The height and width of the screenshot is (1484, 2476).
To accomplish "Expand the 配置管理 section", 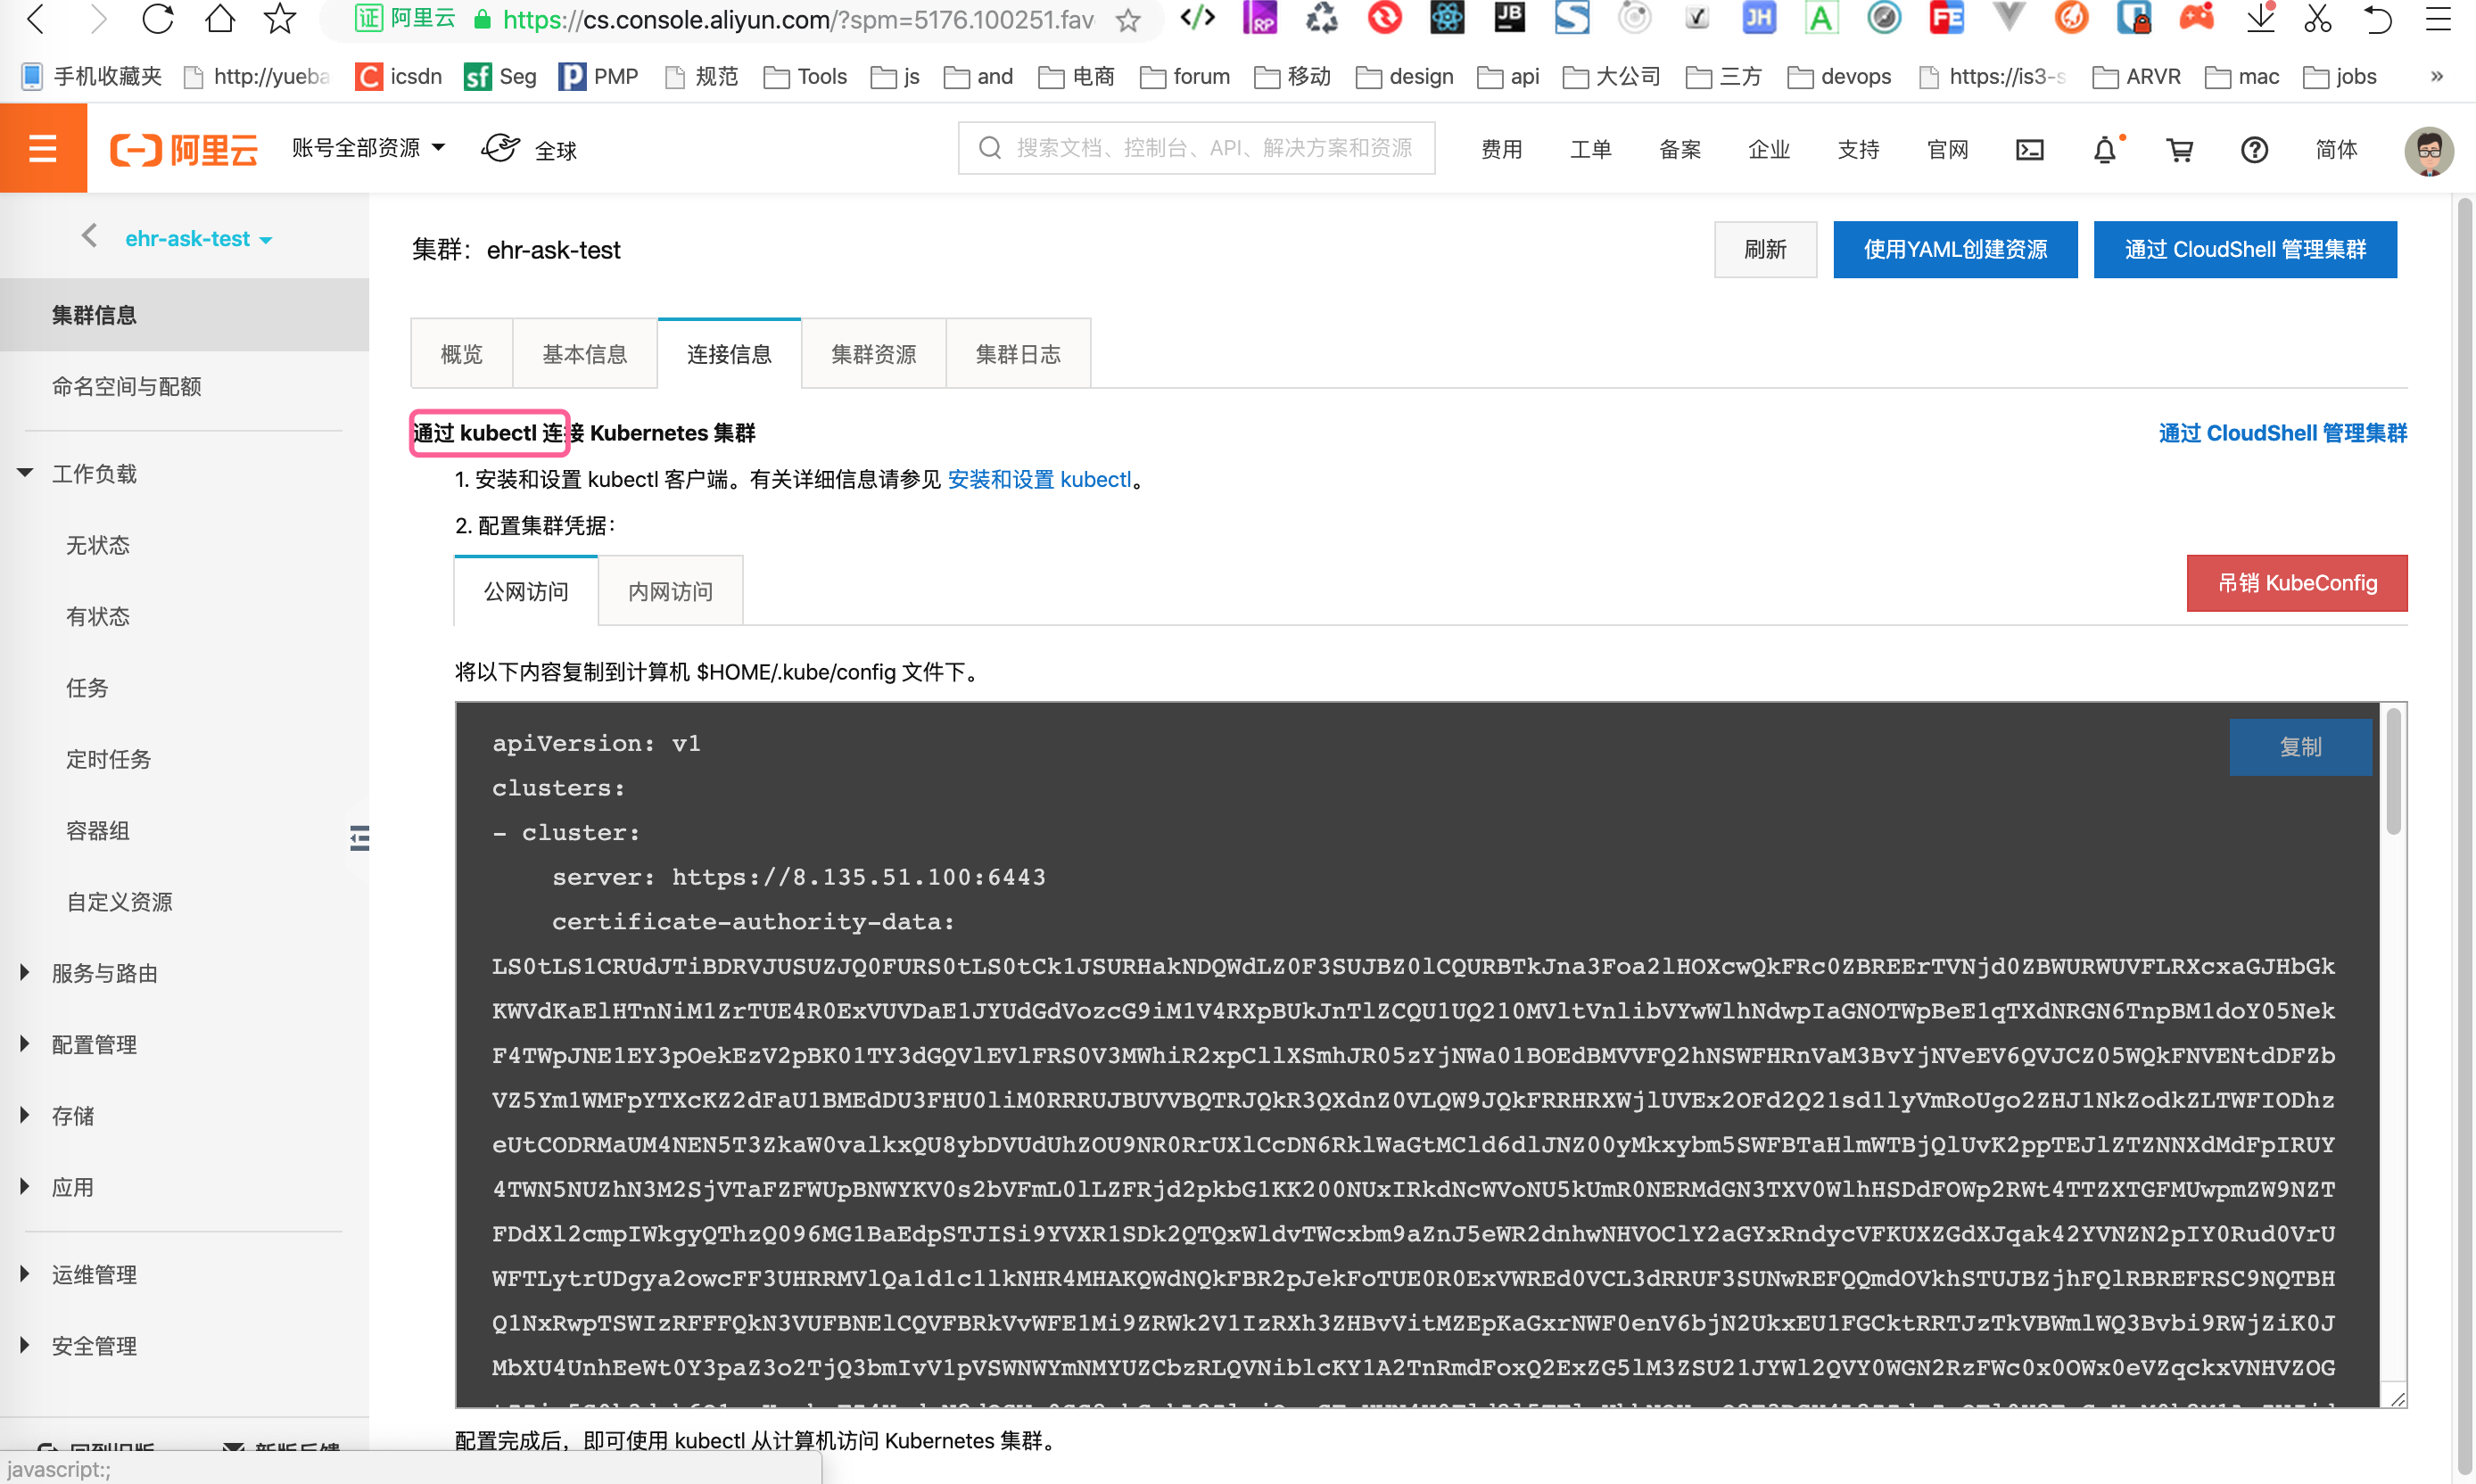I will coord(94,1044).
